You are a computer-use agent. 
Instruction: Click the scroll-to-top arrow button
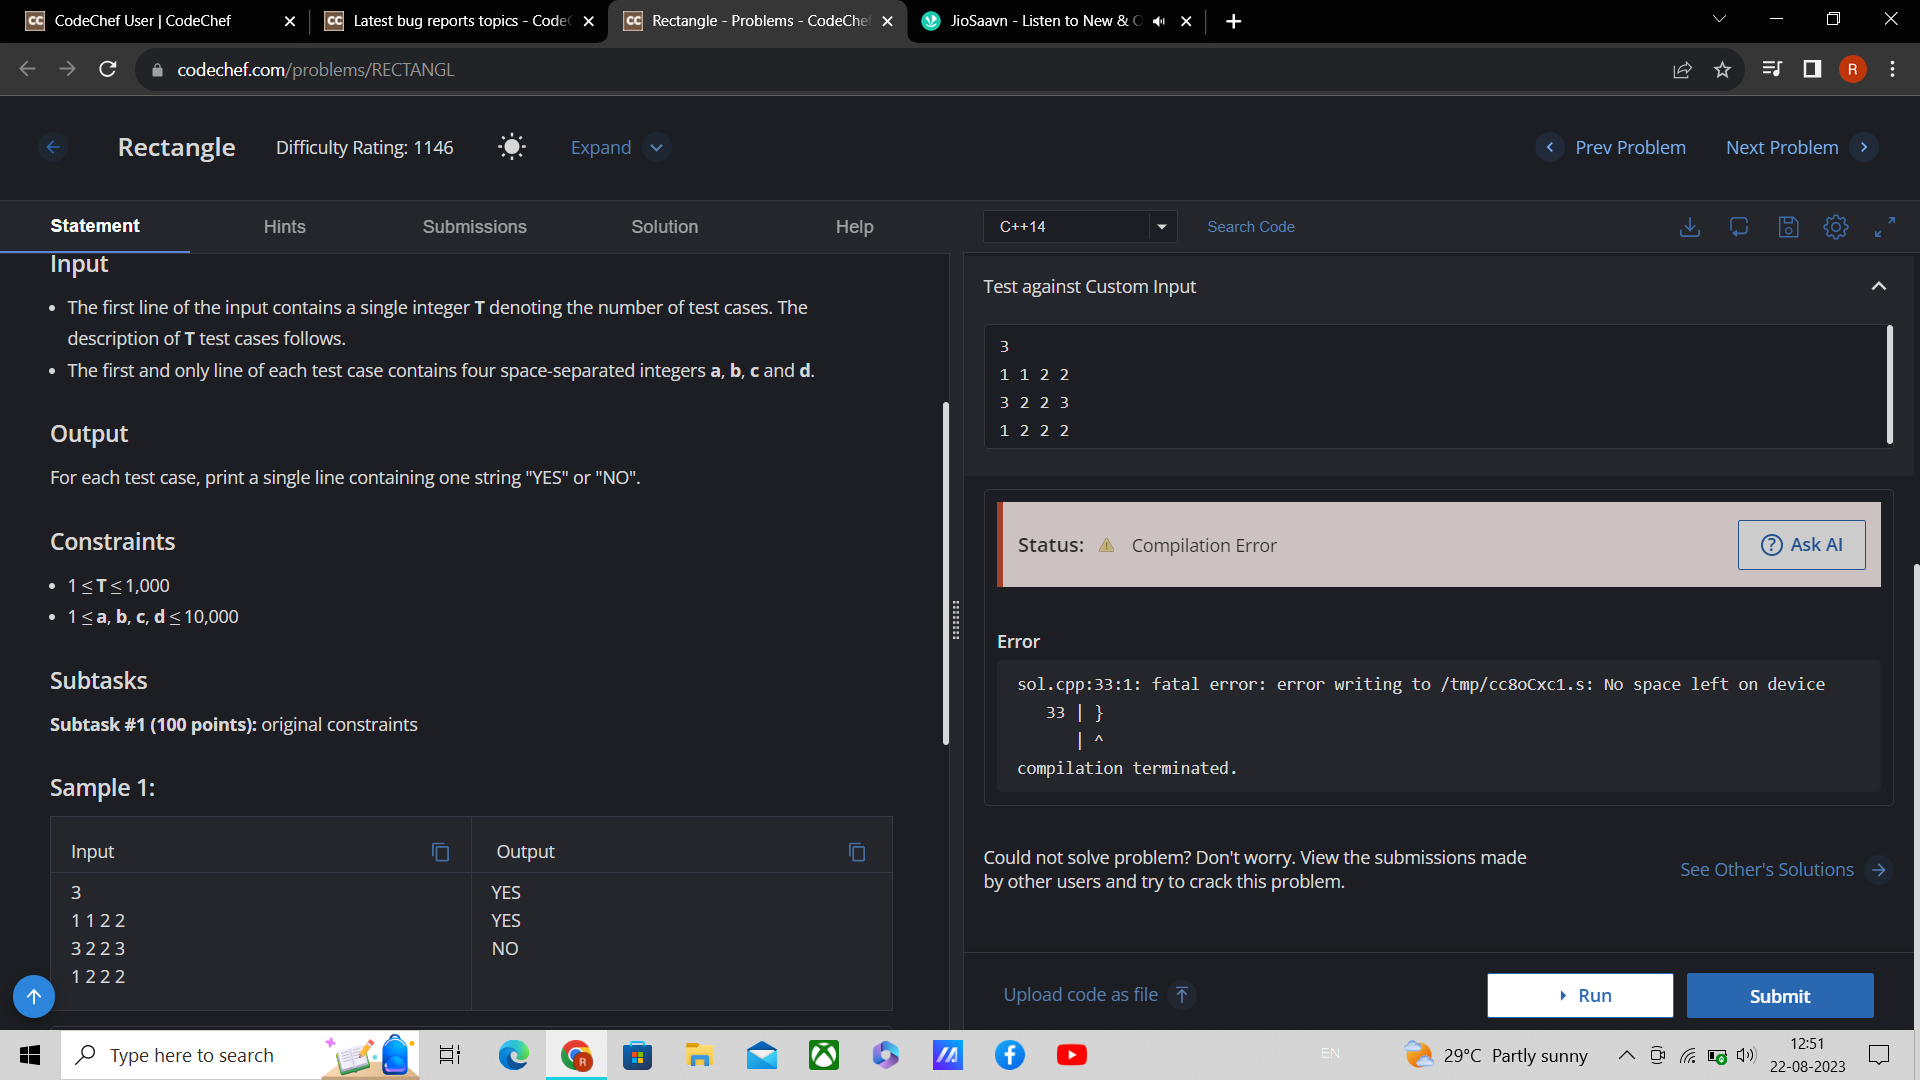33,996
